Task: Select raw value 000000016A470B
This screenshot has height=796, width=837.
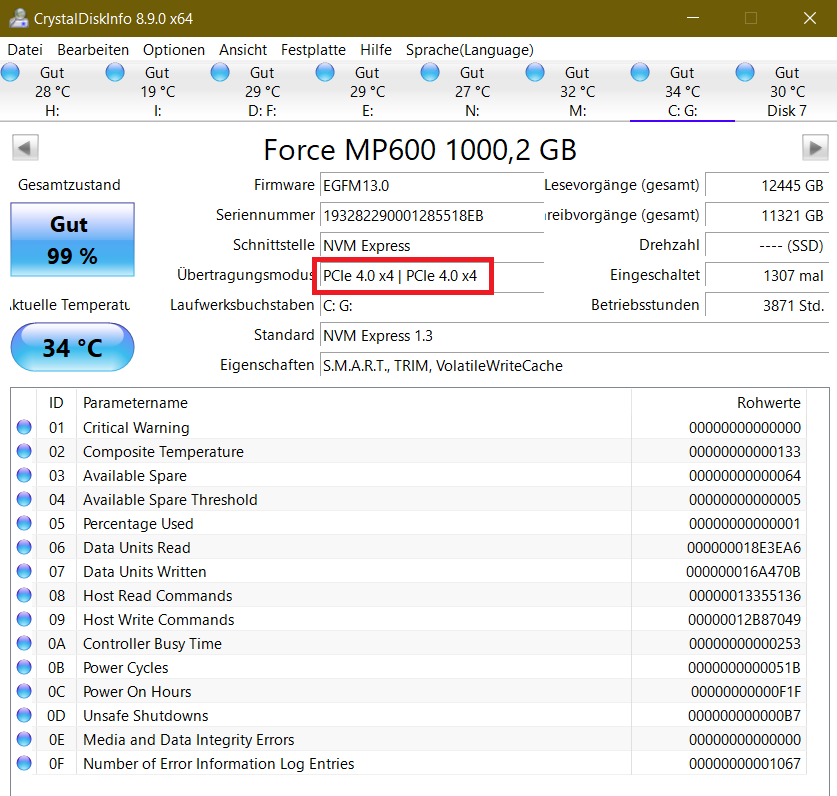Action: tap(744, 572)
